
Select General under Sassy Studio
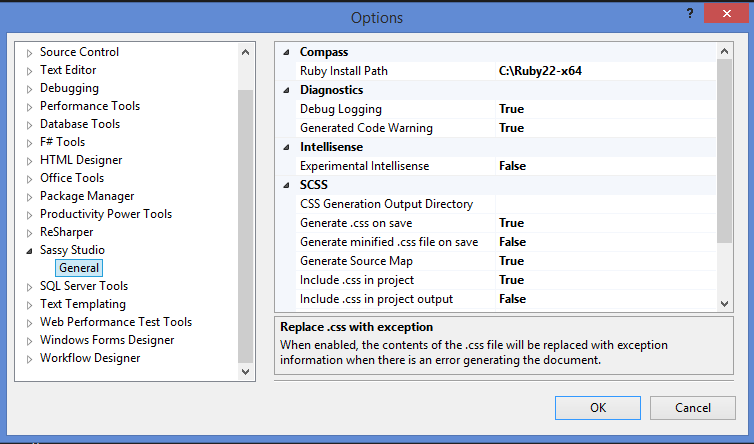[79, 268]
